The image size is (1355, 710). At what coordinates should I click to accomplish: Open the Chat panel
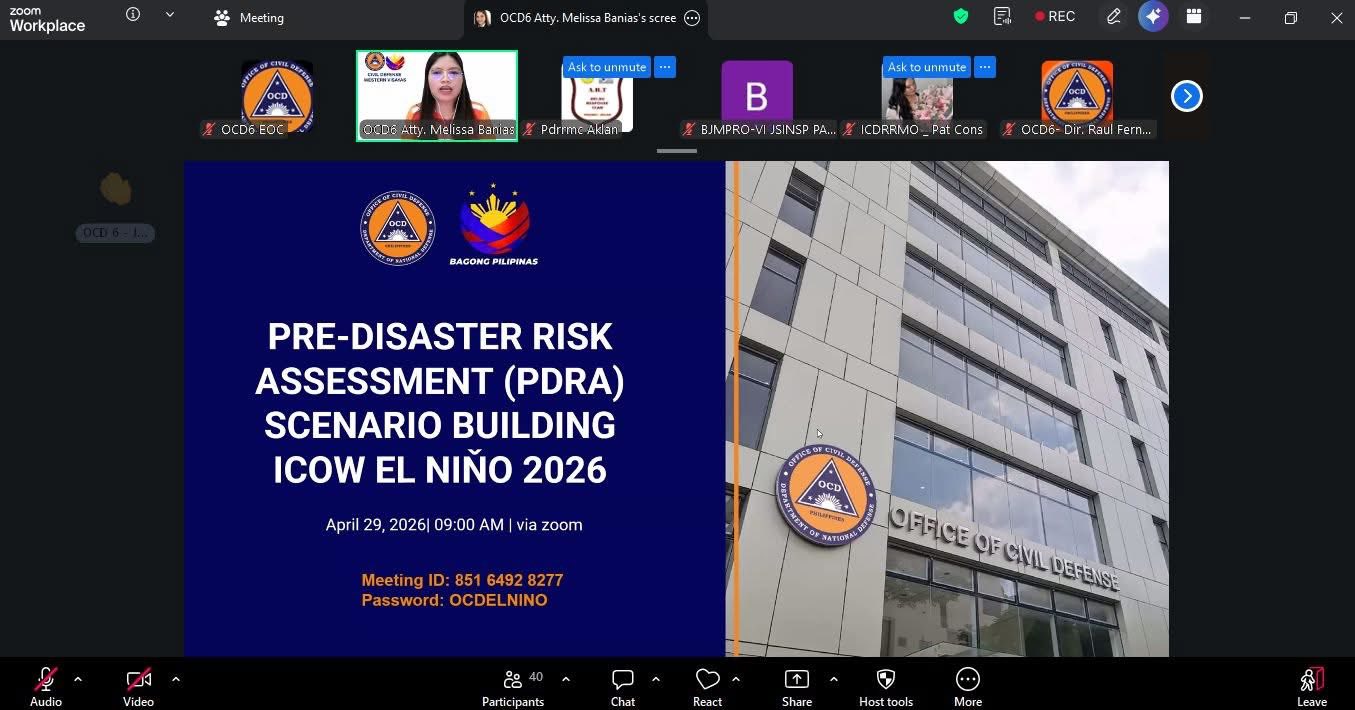622,685
